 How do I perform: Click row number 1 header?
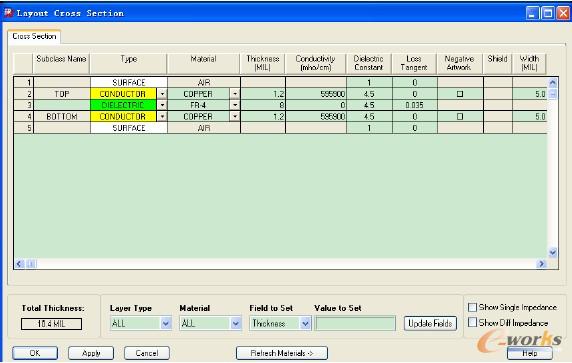pyautogui.click(x=24, y=83)
